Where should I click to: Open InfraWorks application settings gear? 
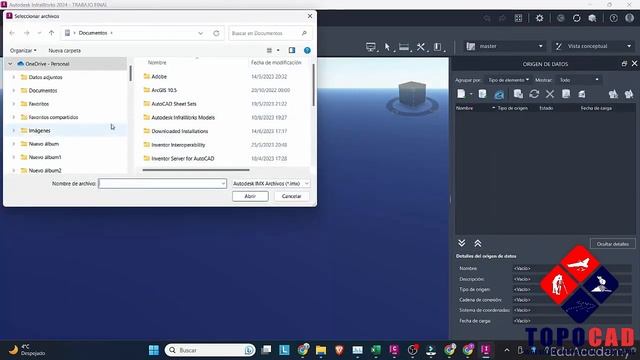pyautogui.click(x=540, y=18)
